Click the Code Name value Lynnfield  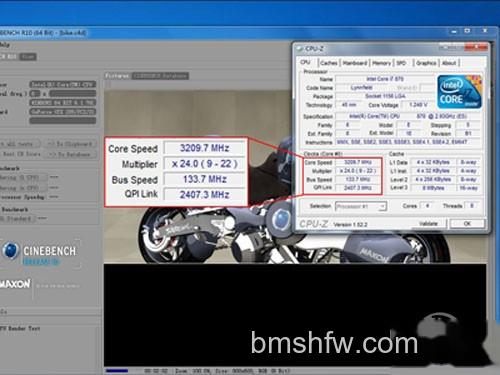362,88
